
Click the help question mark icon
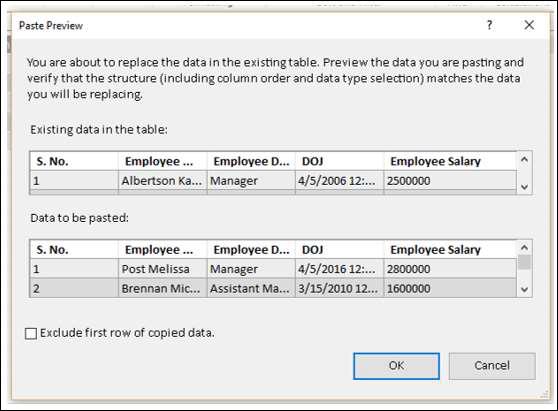coord(490,25)
